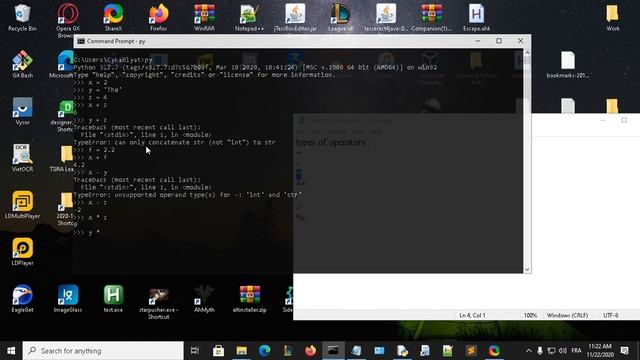Image resolution: width=640 pixels, height=360 pixels.
Task: Click the 'Search for anything' box
Action: (103, 351)
